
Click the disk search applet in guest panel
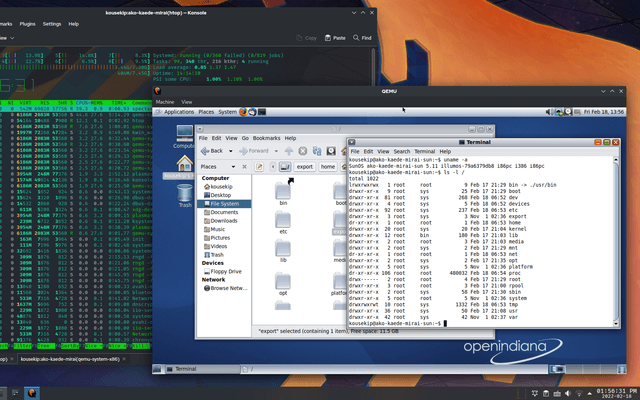point(568,112)
